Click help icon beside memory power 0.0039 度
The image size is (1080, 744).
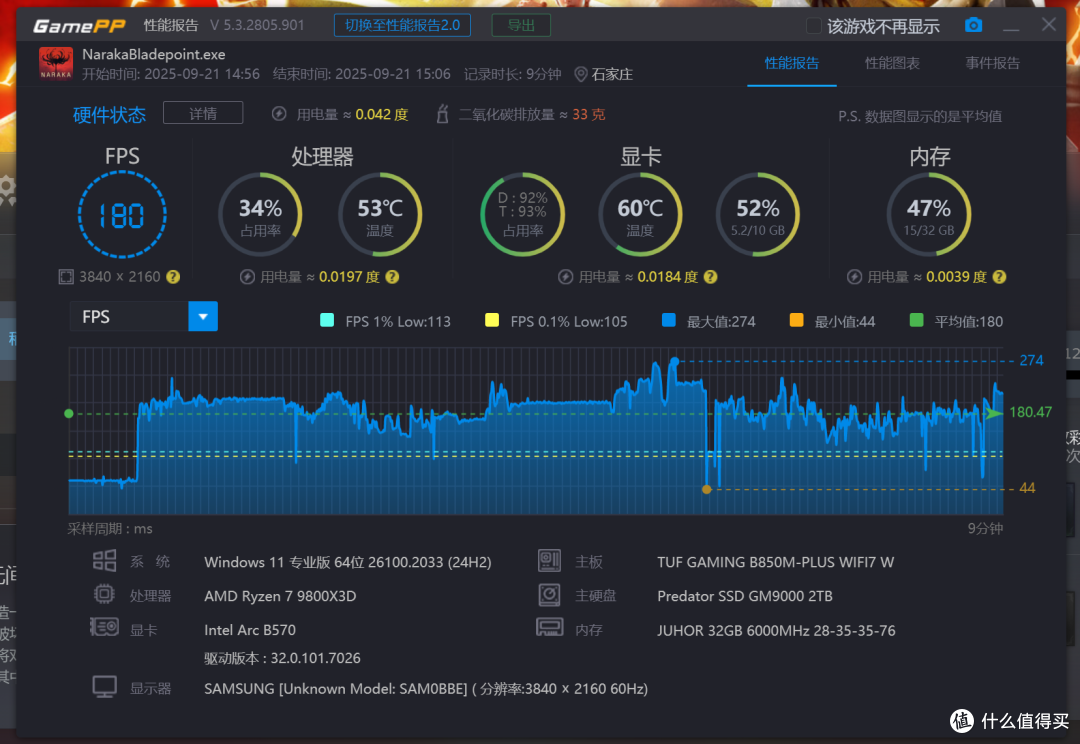coord(999,277)
